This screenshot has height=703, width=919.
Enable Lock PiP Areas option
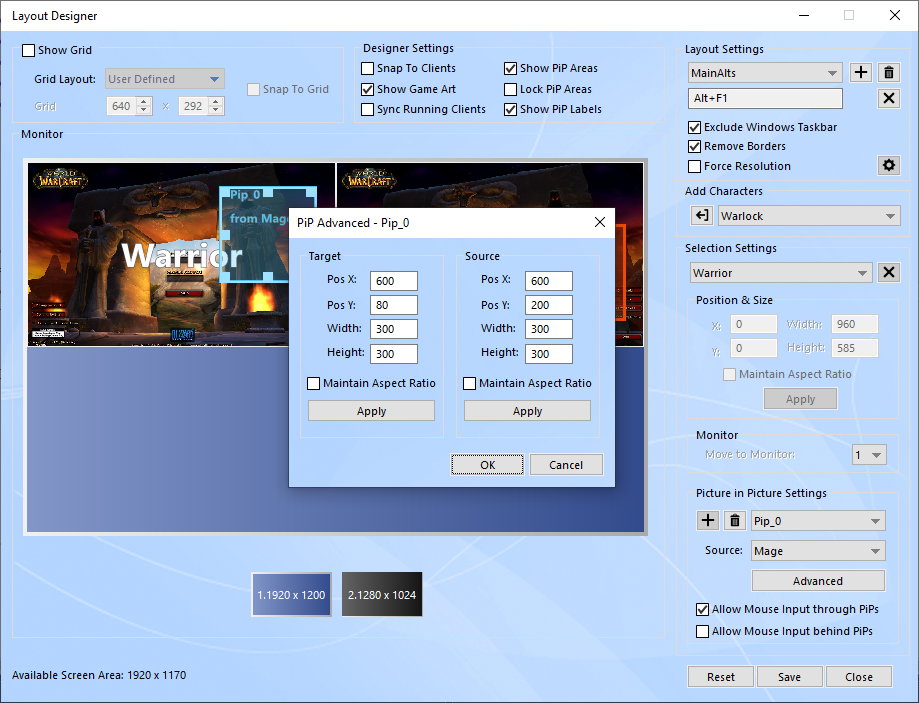(x=511, y=89)
